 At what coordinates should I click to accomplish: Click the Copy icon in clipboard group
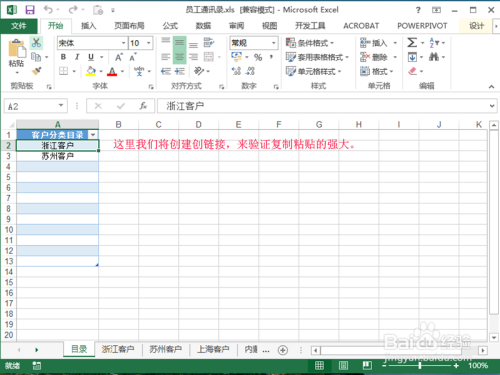point(36,57)
